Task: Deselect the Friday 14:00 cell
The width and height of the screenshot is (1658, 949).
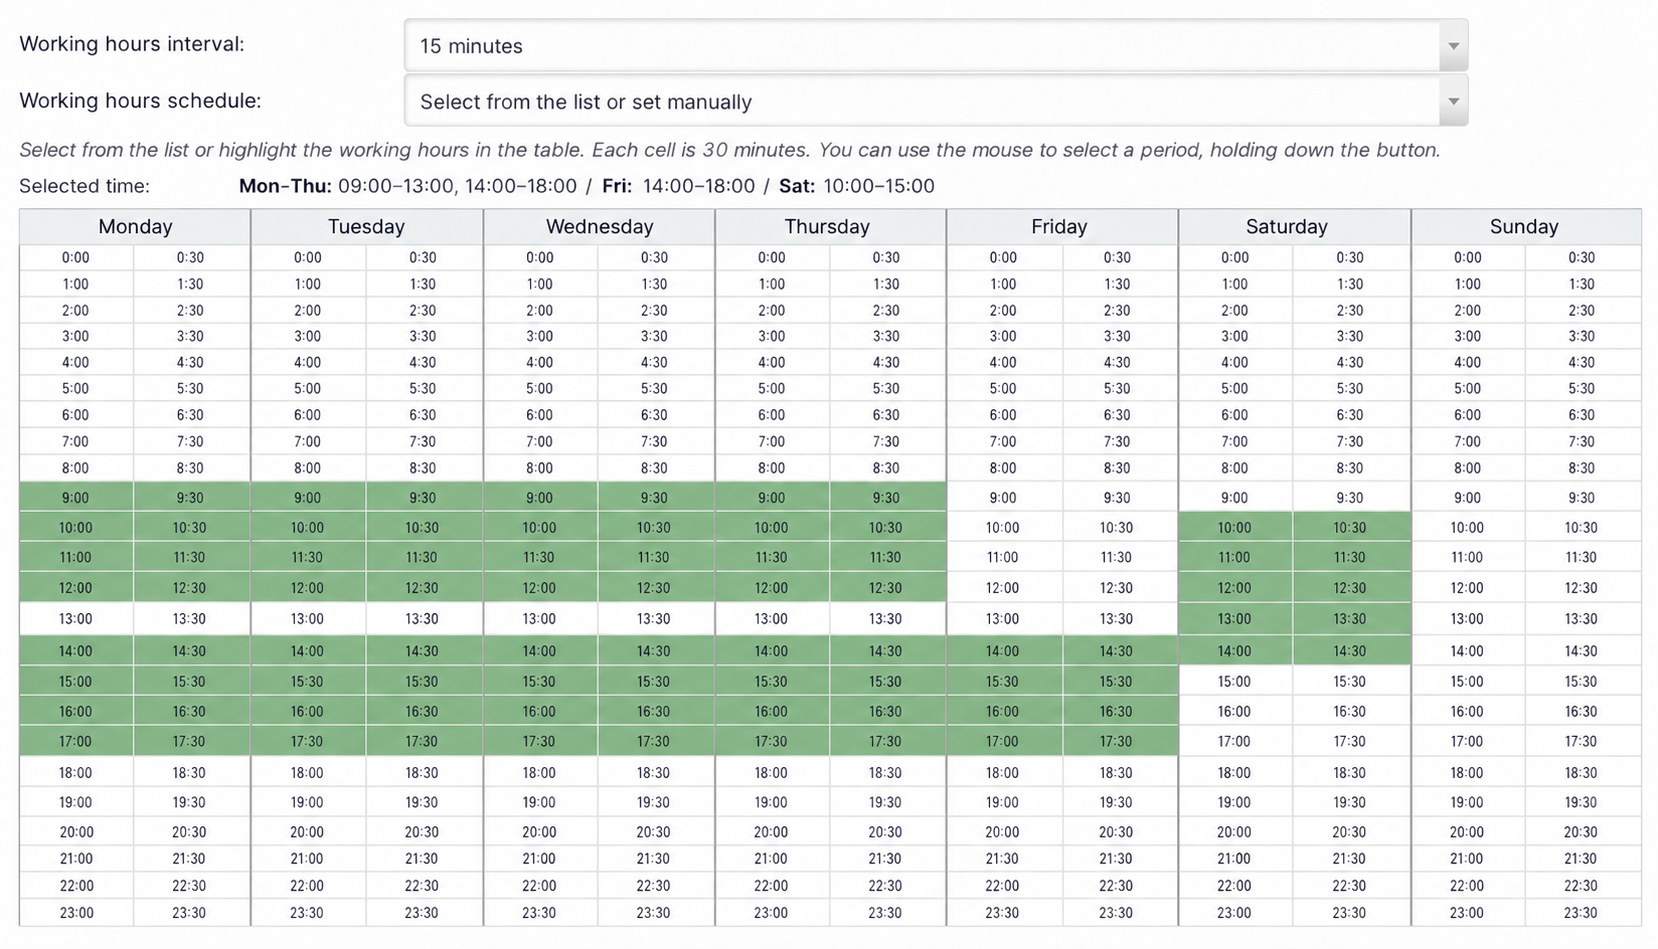Action: [x=1003, y=651]
